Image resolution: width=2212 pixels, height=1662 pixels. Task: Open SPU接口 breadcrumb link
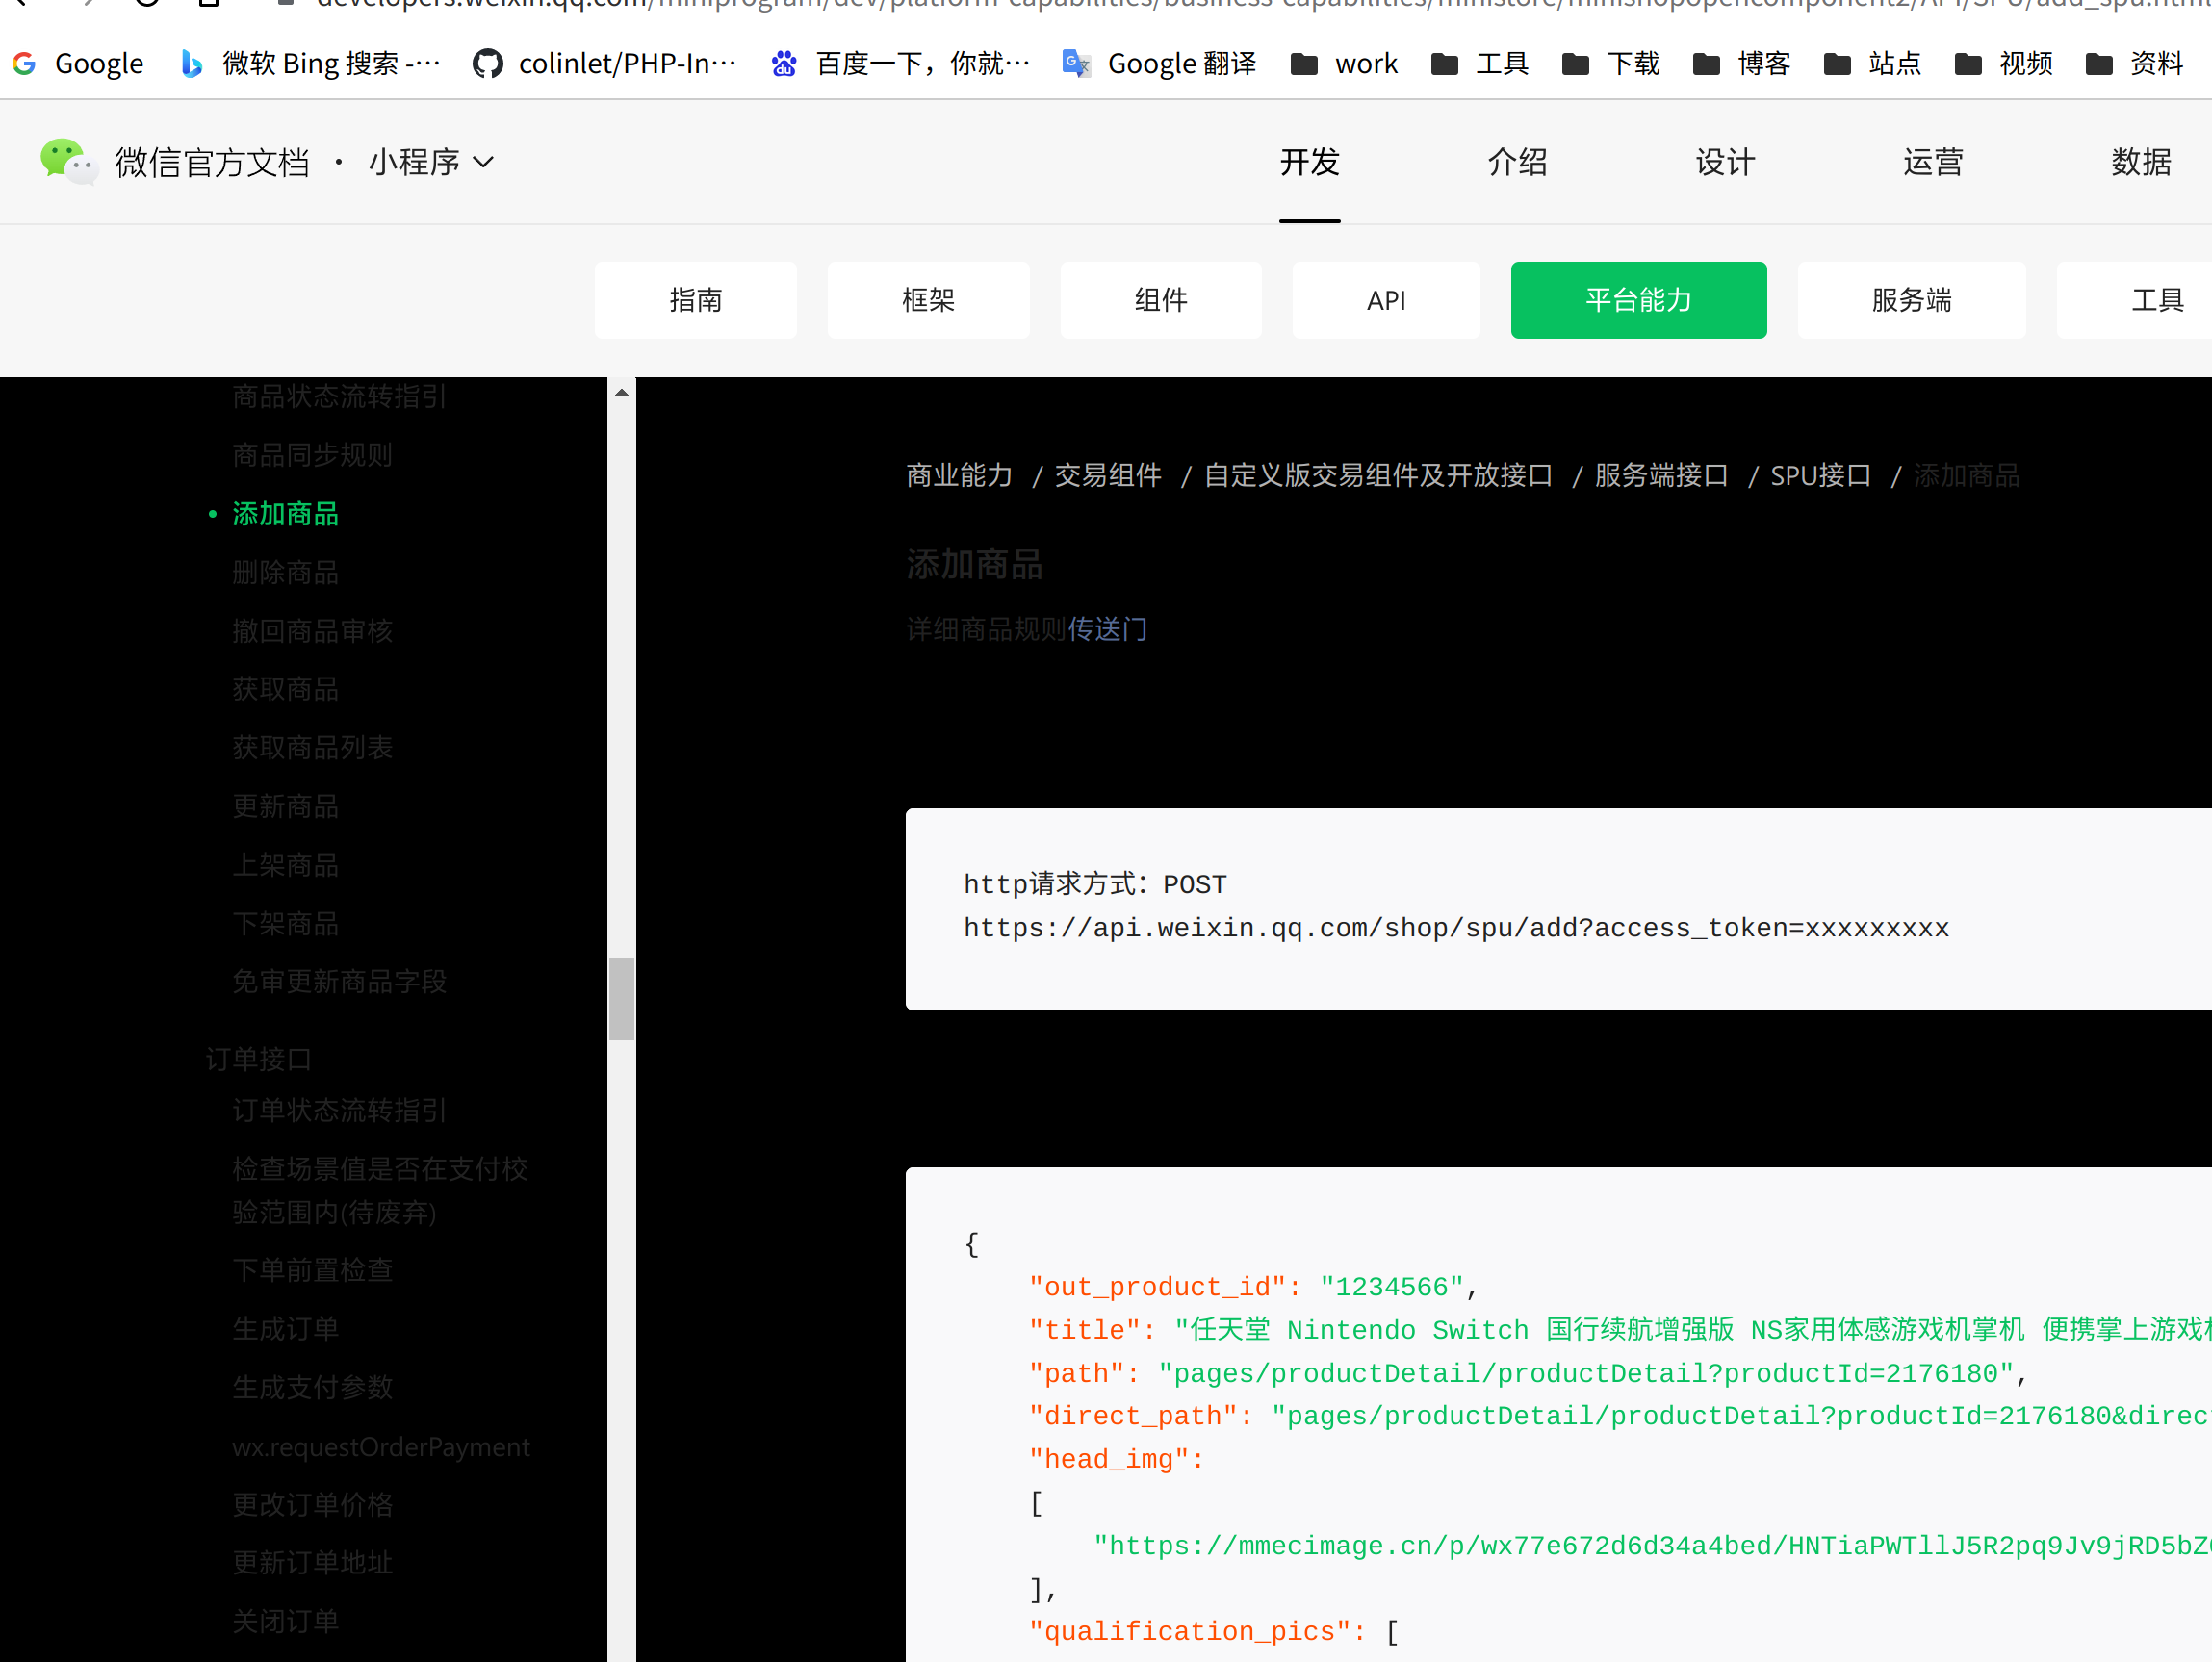point(1820,475)
